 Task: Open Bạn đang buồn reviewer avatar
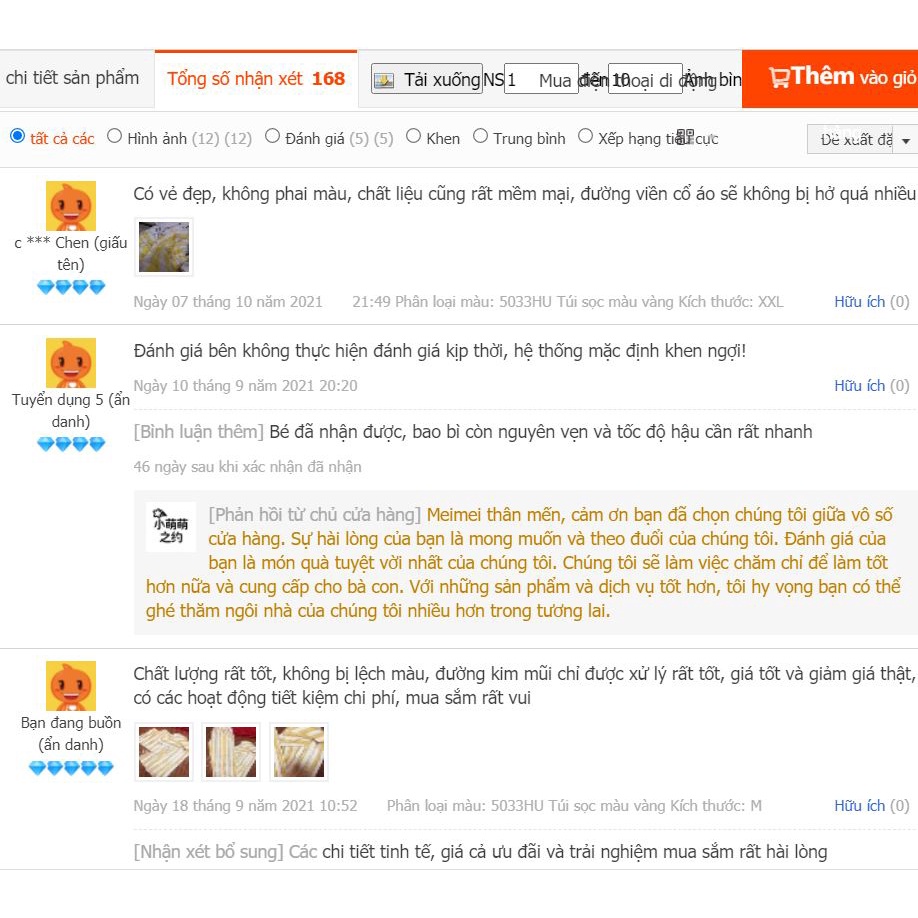coord(71,686)
